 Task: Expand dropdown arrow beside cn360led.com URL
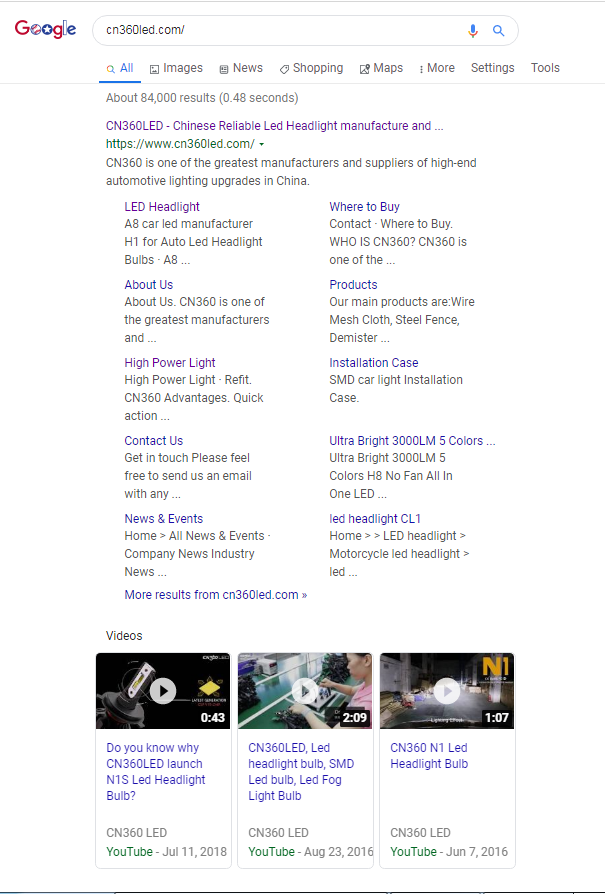pyautogui.click(x=262, y=145)
